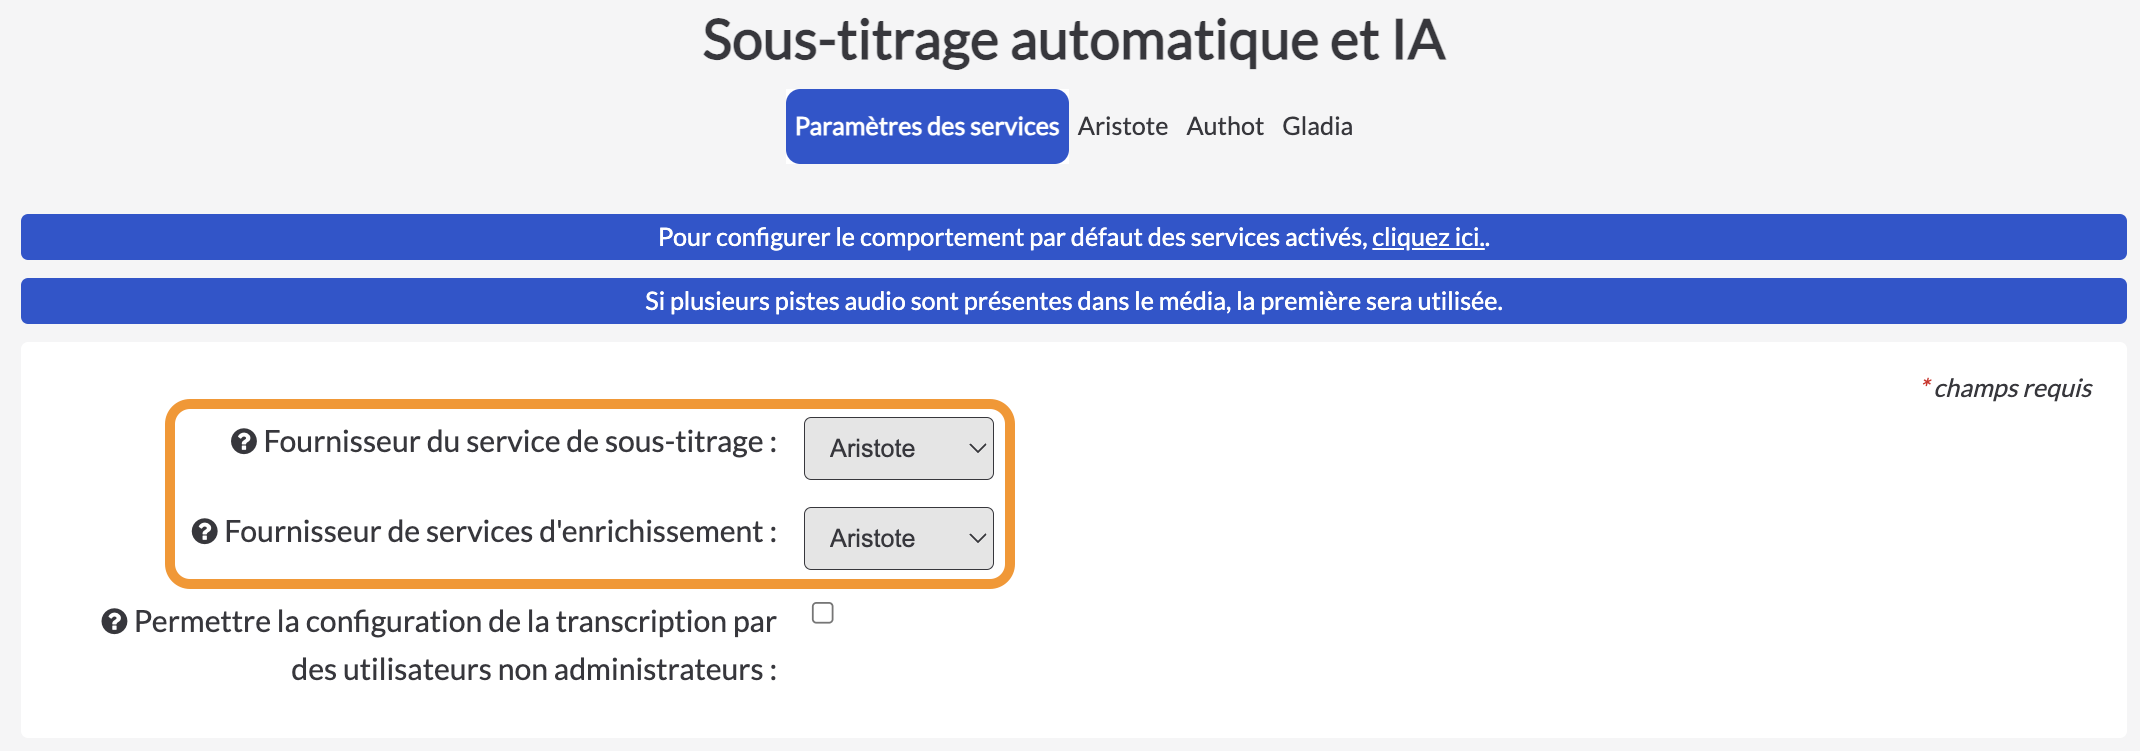Click help icon beside Fournisseur du service de sous-titrage
The image size is (2140, 751).
tap(244, 442)
